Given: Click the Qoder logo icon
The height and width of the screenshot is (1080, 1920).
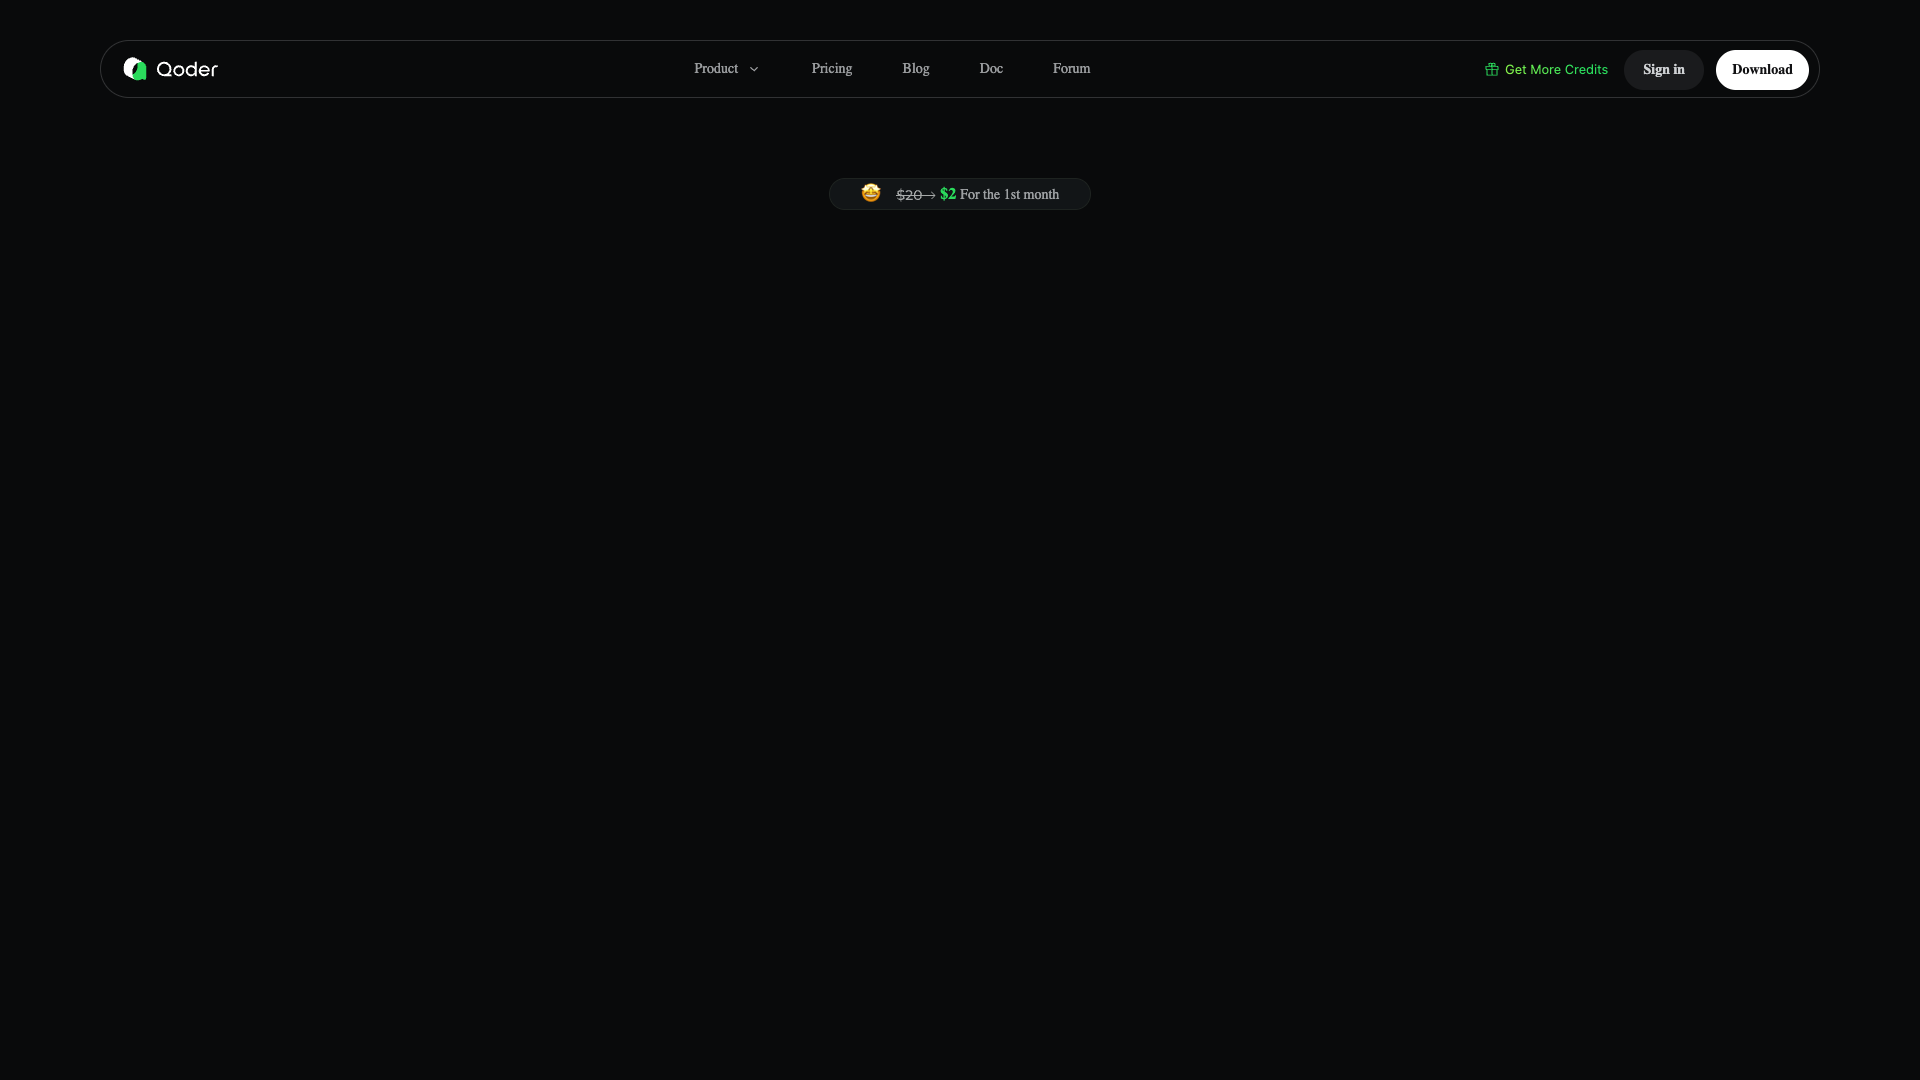Looking at the screenshot, I should tap(135, 69).
